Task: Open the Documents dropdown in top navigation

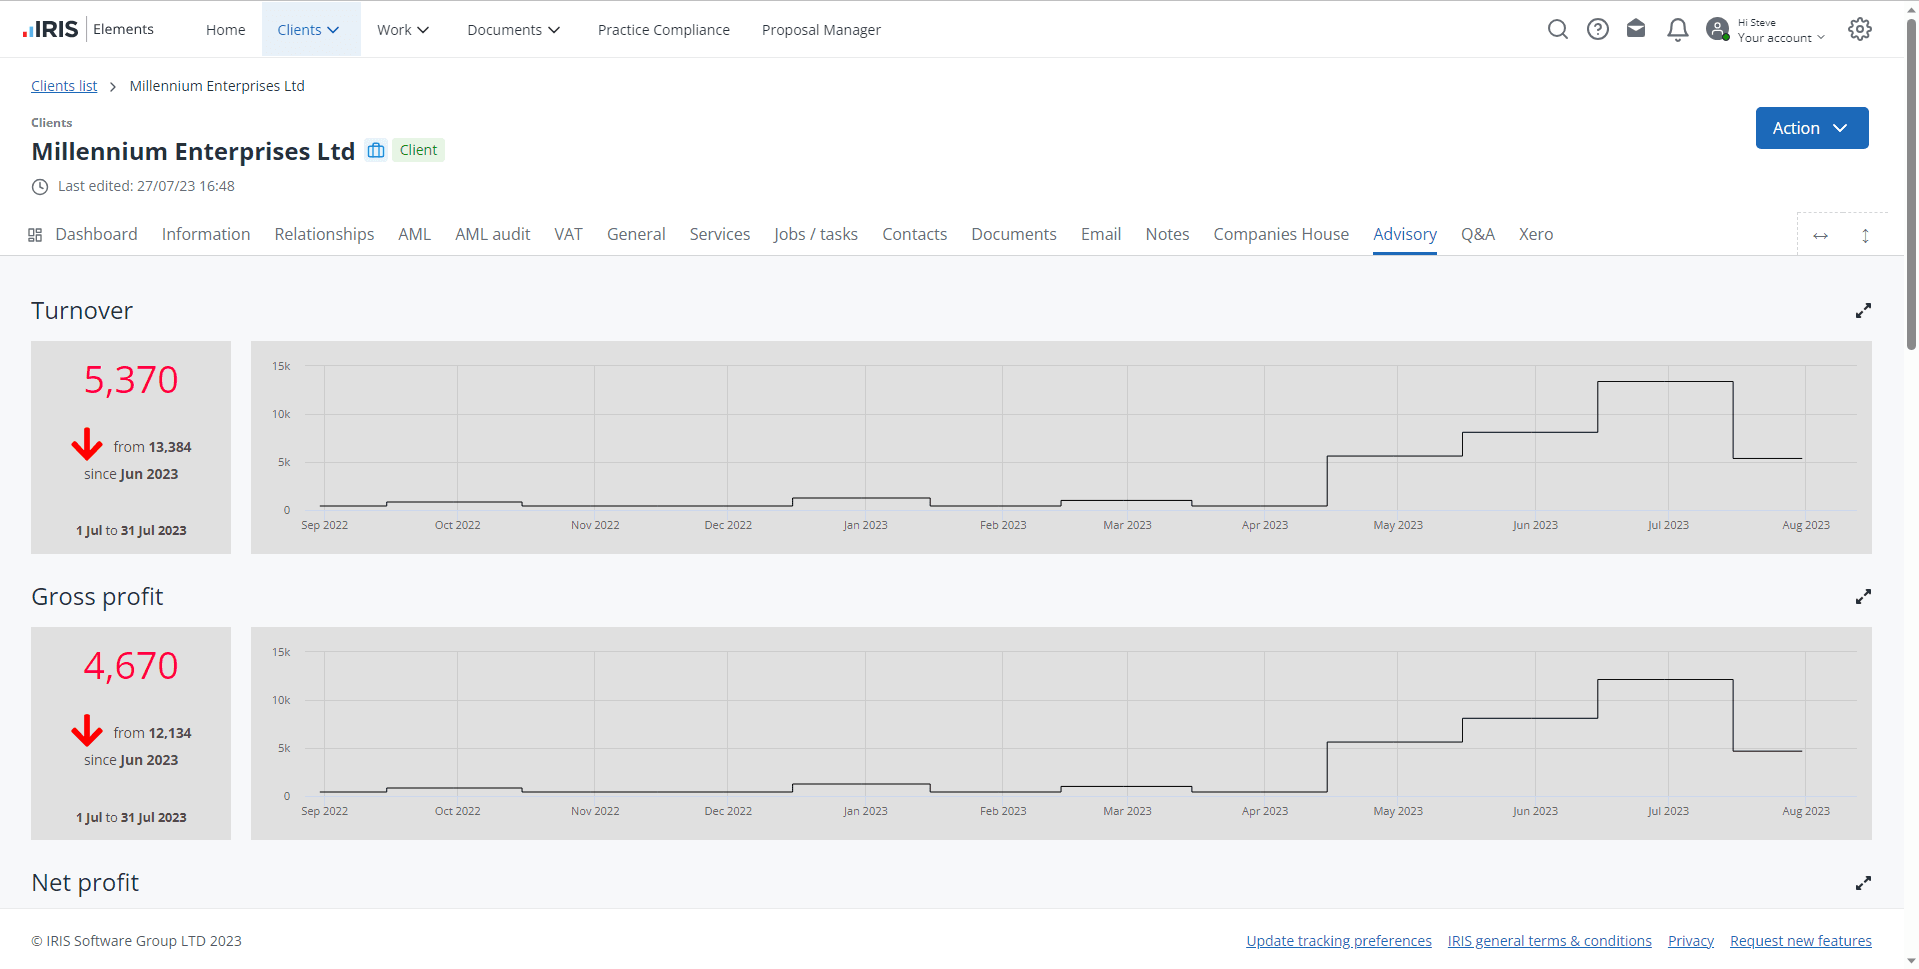Action: [x=513, y=30]
